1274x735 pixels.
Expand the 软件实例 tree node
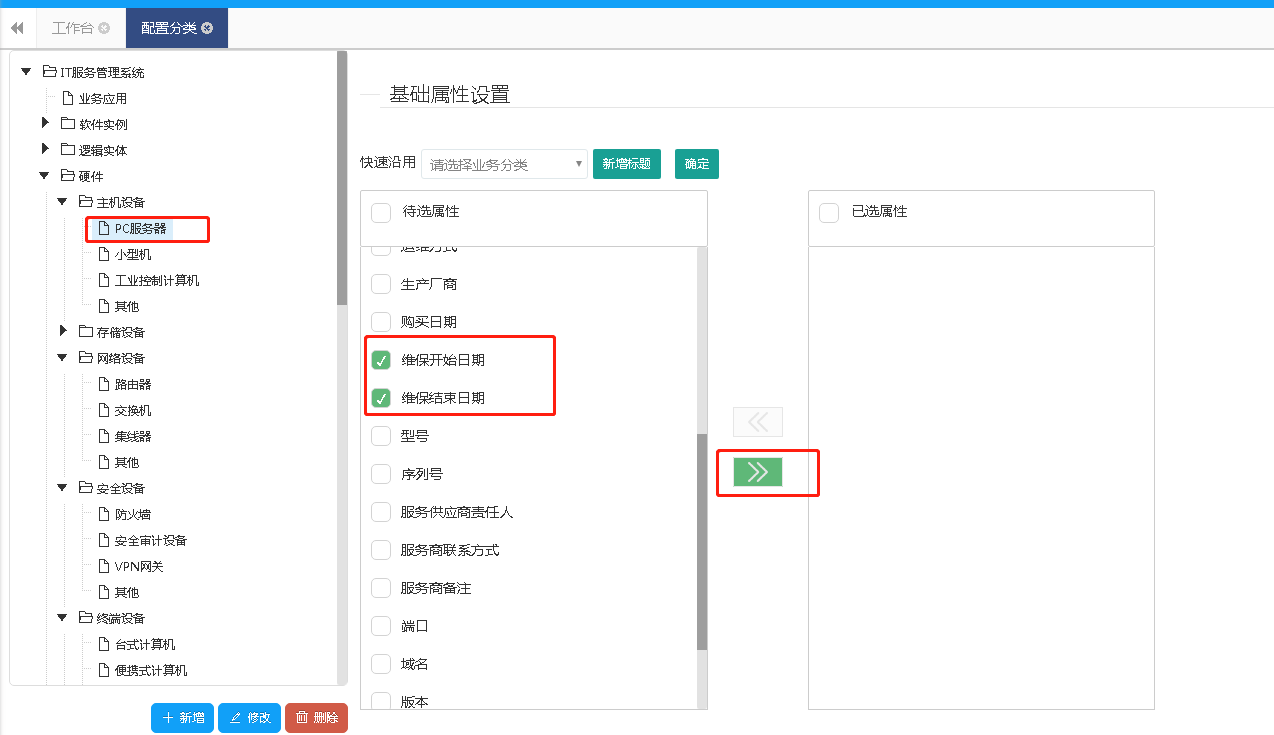point(44,123)
